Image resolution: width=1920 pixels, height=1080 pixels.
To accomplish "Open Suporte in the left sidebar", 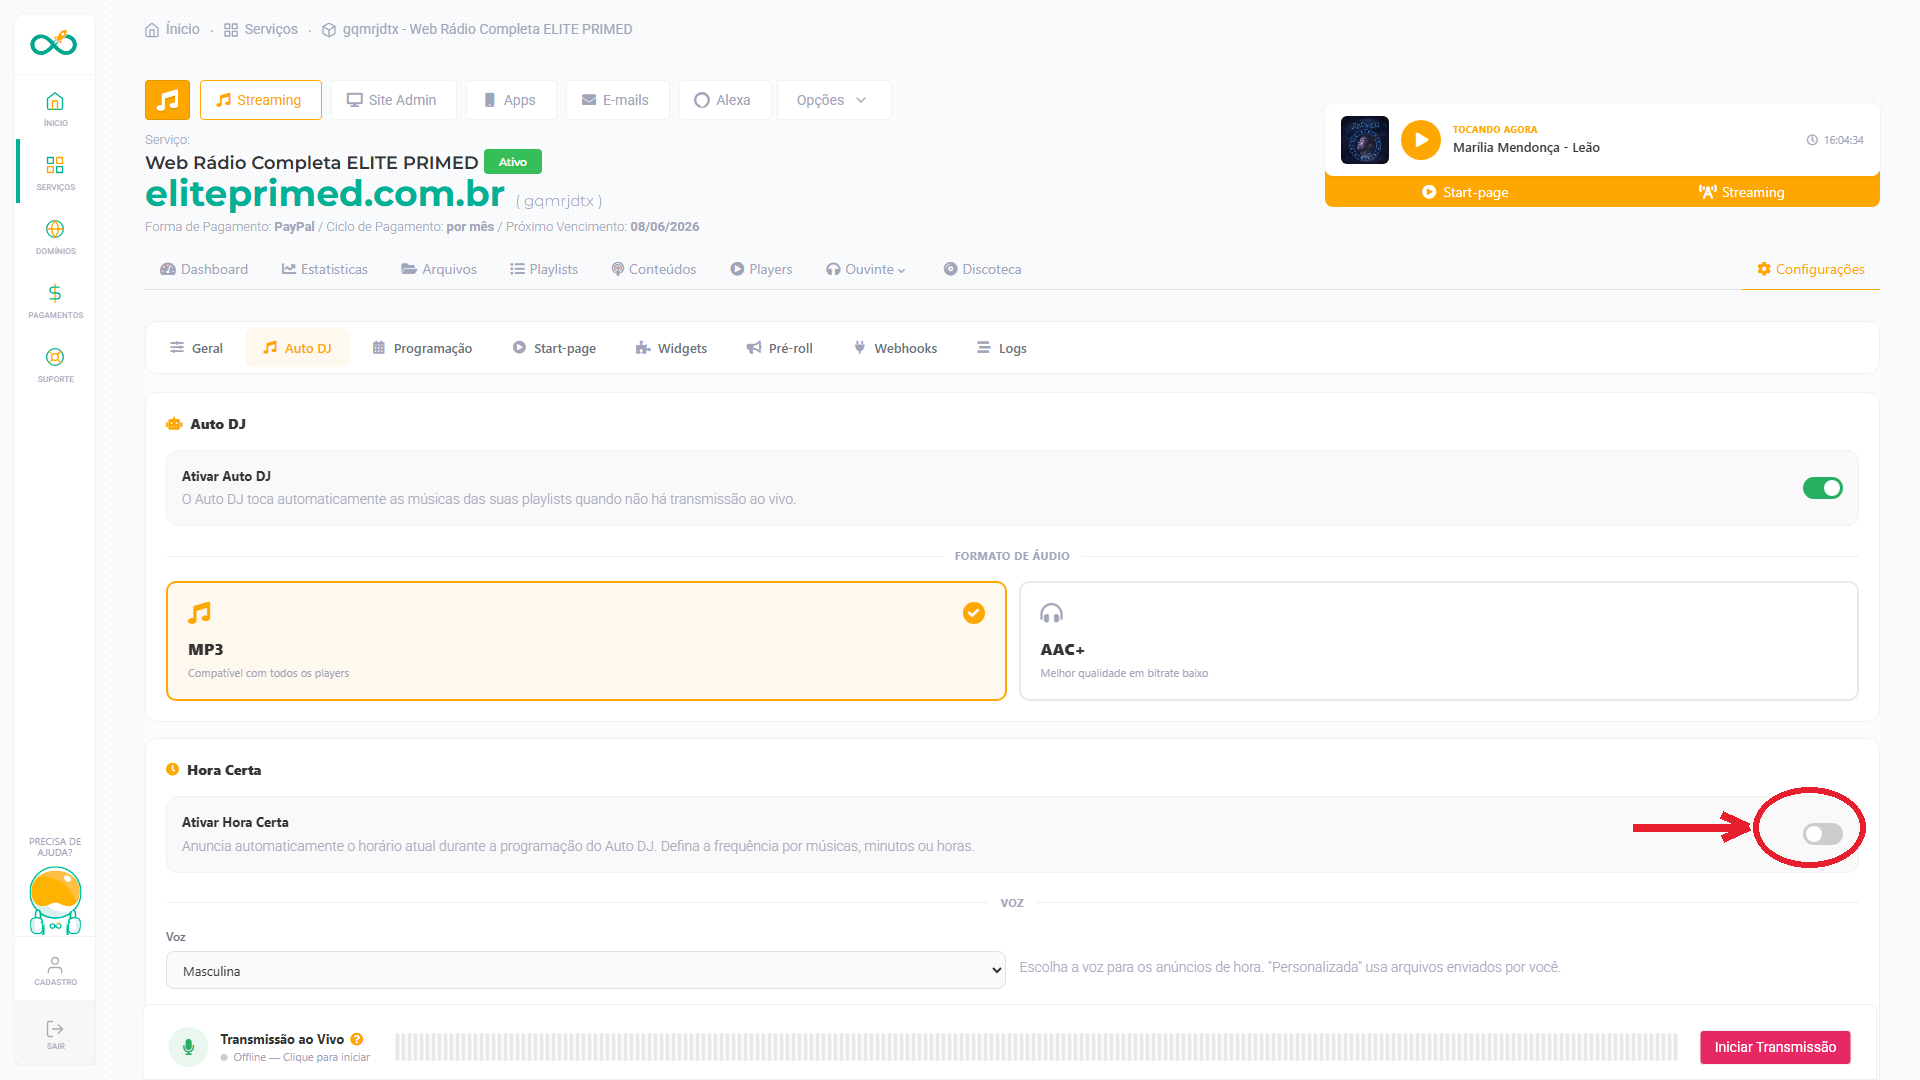I will 55,364.
